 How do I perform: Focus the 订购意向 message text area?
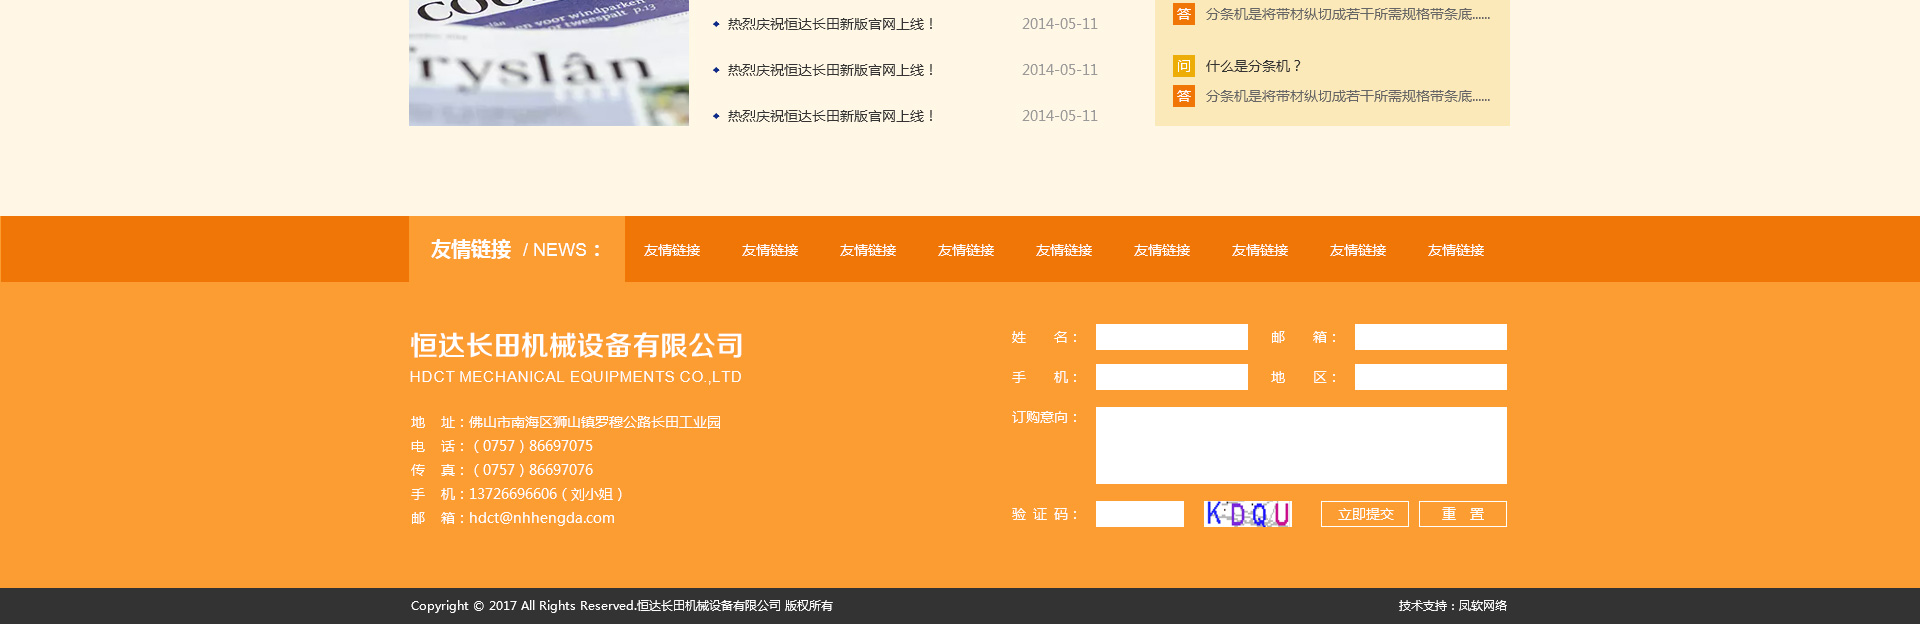[1300, 445]
